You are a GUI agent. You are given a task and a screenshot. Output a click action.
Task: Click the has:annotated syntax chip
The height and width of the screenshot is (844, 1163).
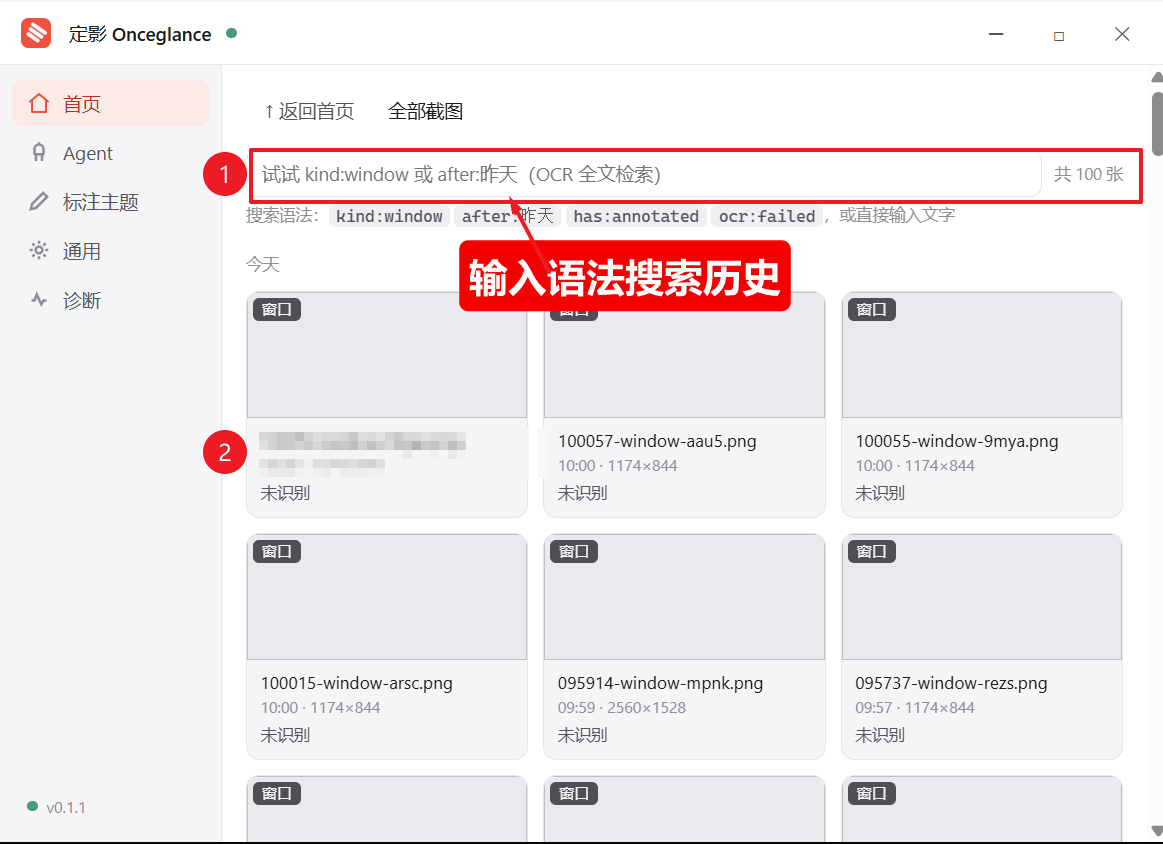pyautogui.click(x=636, y=216)
